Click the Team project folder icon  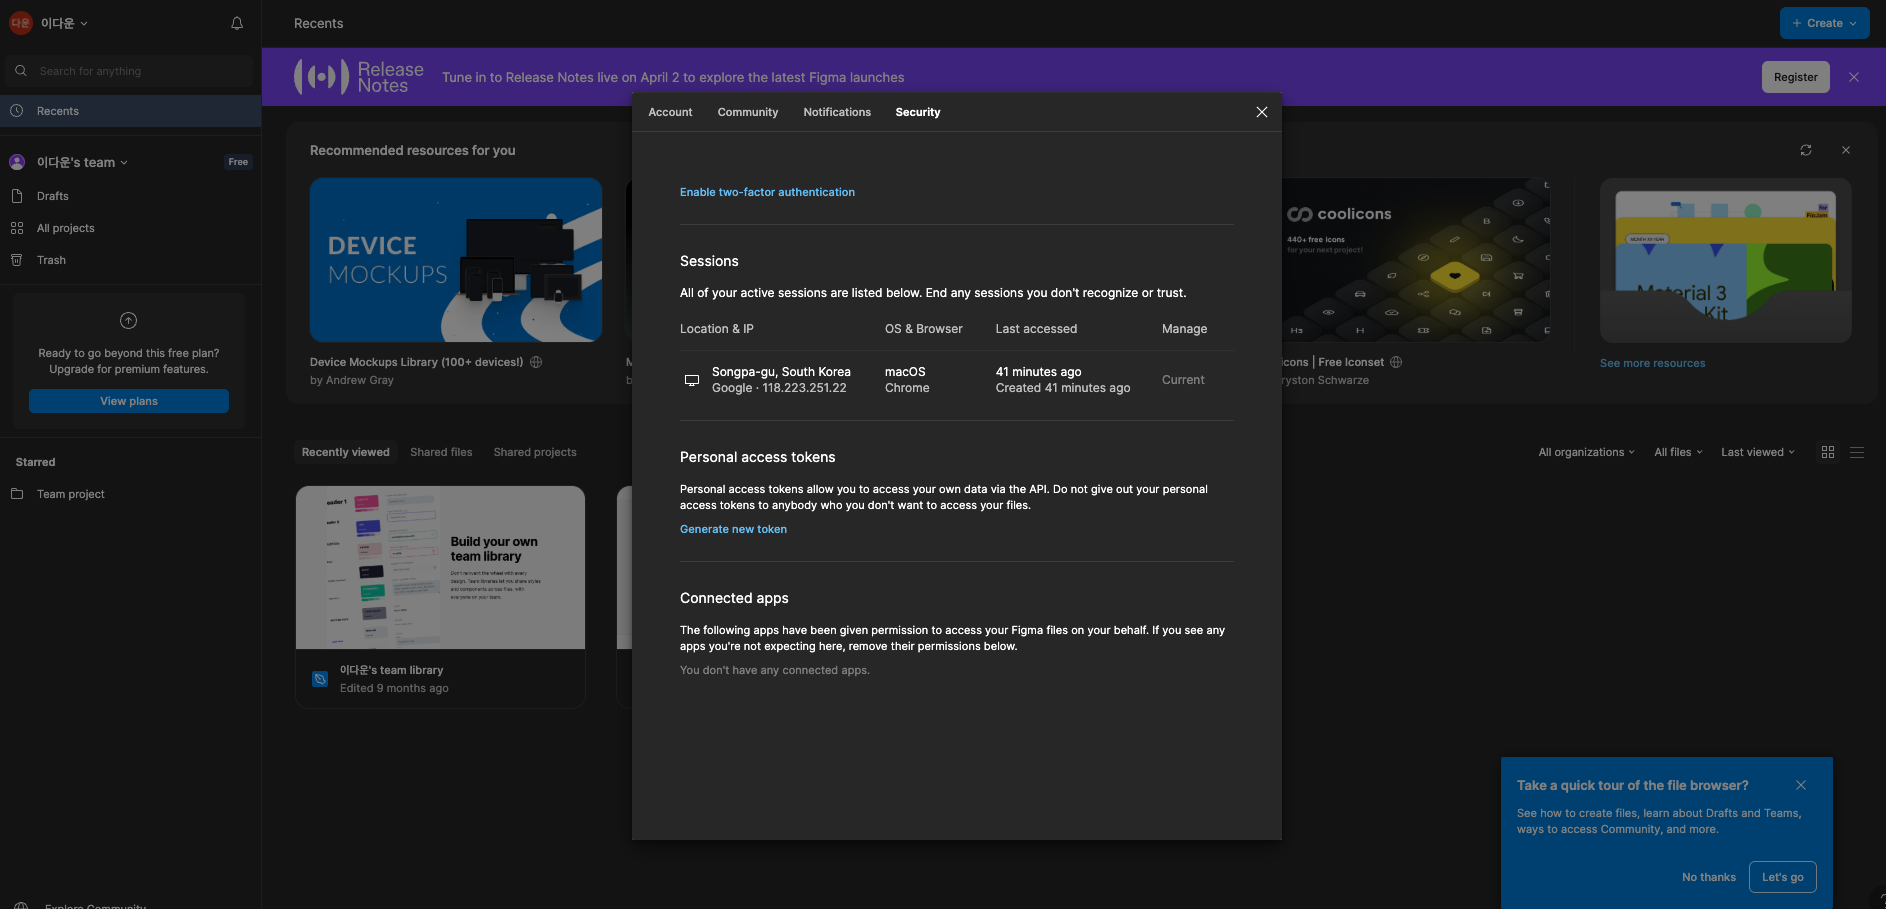pos(17,494)
